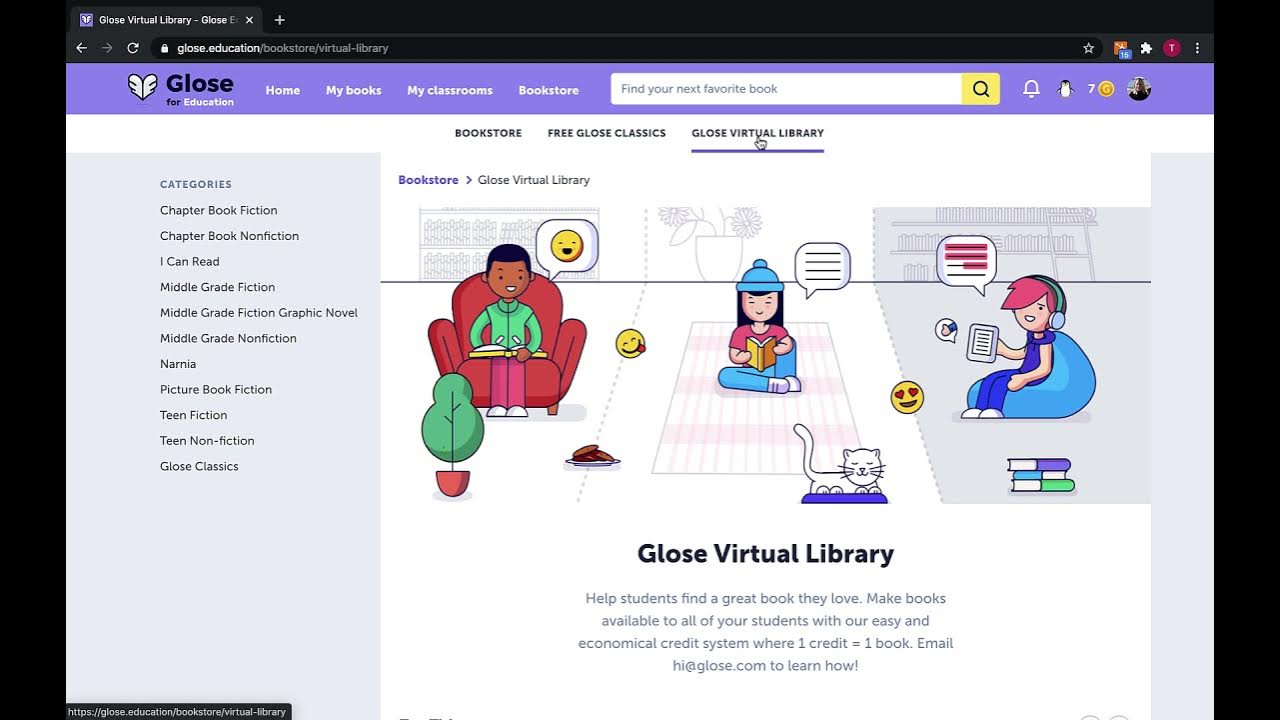The image size is (1280, 720).
Task: Close the Glose Virtual Library tab
Action: point(249,20)
